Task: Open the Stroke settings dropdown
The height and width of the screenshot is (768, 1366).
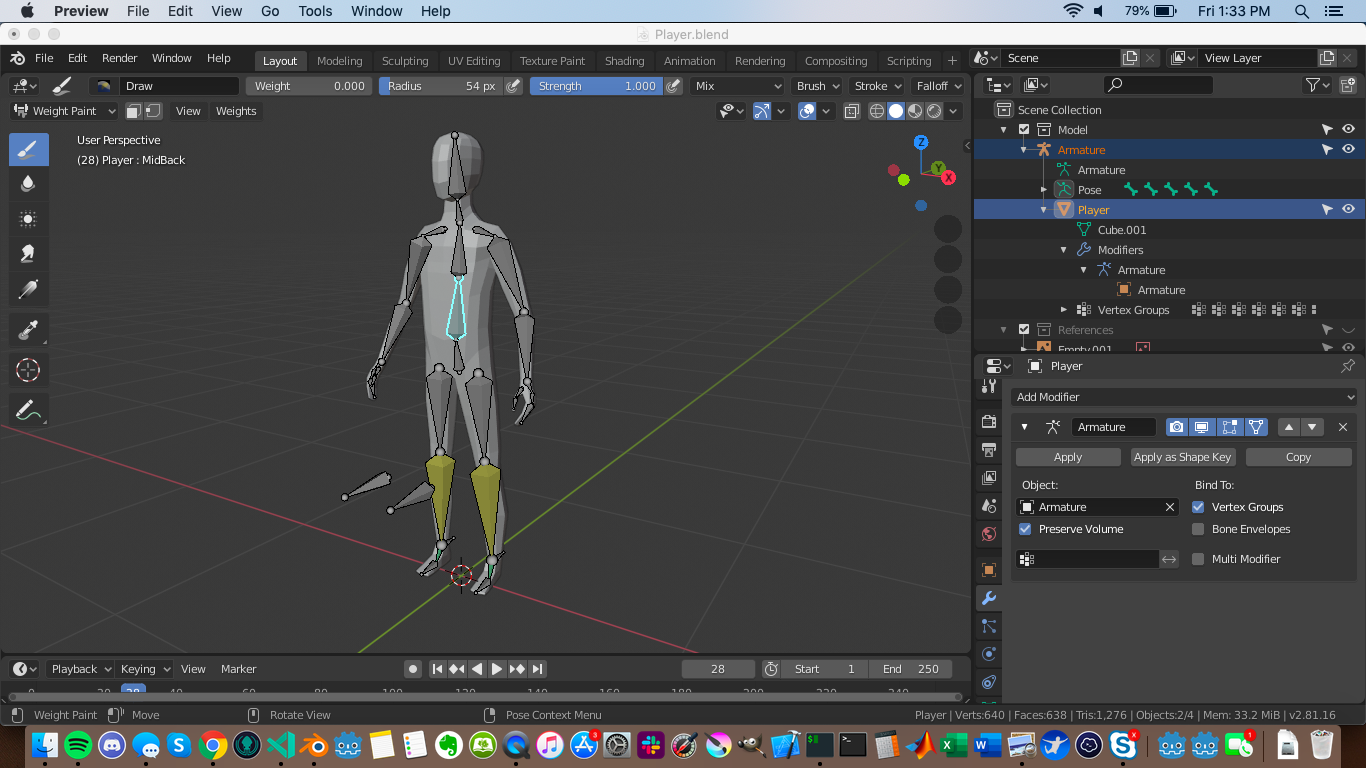Action: (x=877, y=86)
